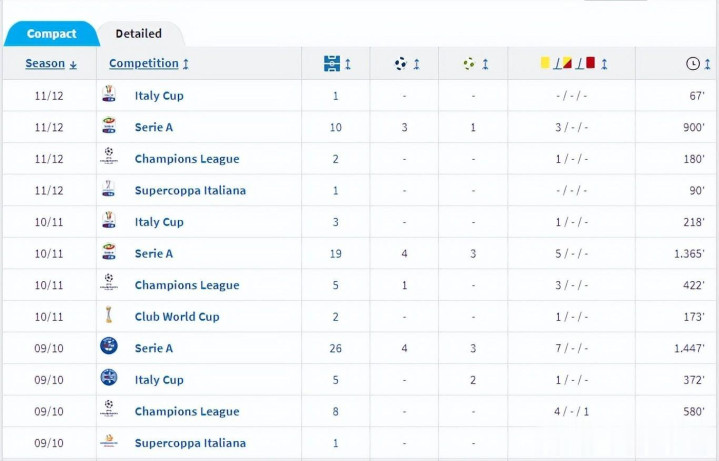Sort by appearances icon column
Screen dimensions: 719x461
click(x=337, y=64)
